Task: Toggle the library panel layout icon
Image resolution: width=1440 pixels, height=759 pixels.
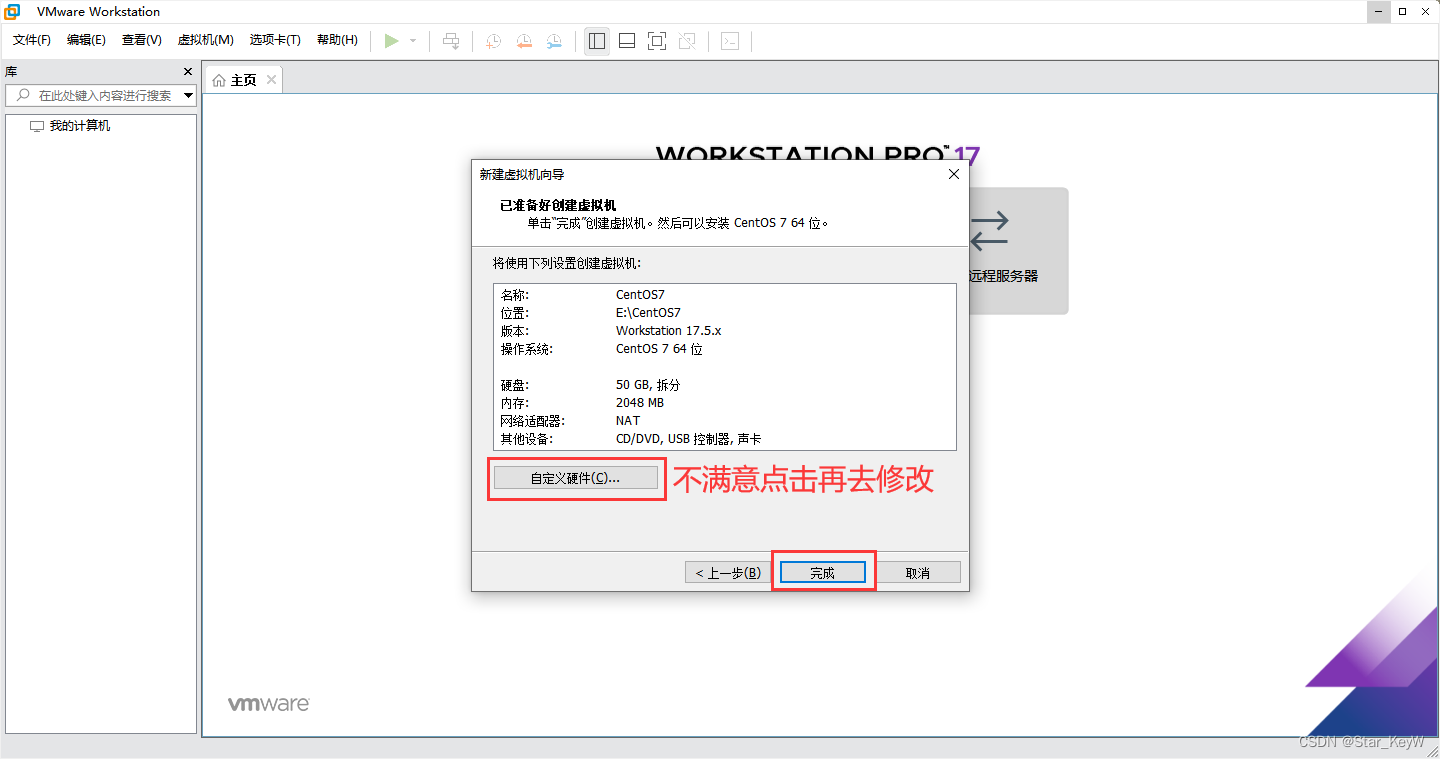Action: pyautogui.click(x=596, y=41)
